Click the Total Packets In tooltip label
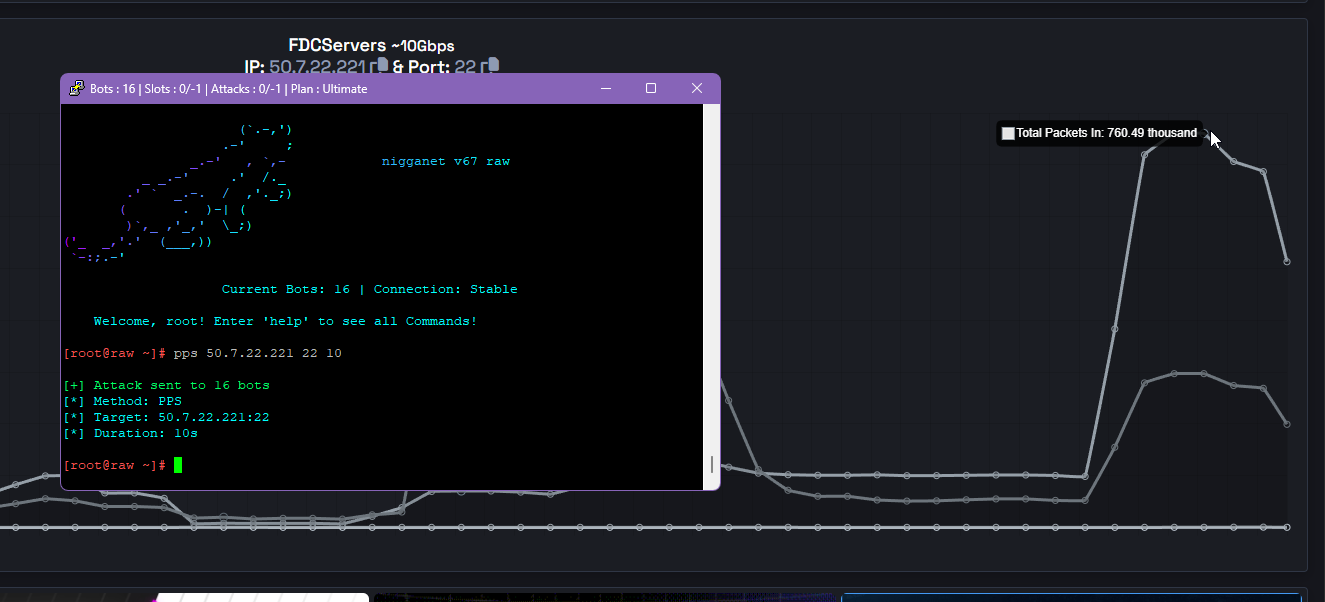 click(x=1106, y=133)
